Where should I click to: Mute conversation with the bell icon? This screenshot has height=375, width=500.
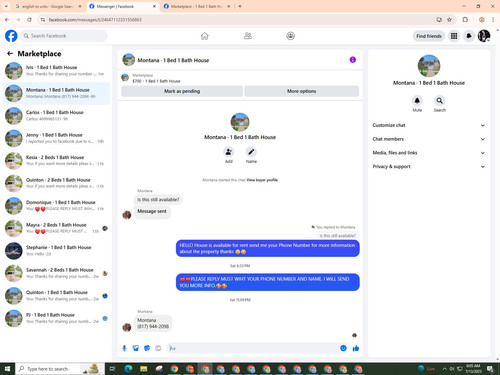coord(417,100)
